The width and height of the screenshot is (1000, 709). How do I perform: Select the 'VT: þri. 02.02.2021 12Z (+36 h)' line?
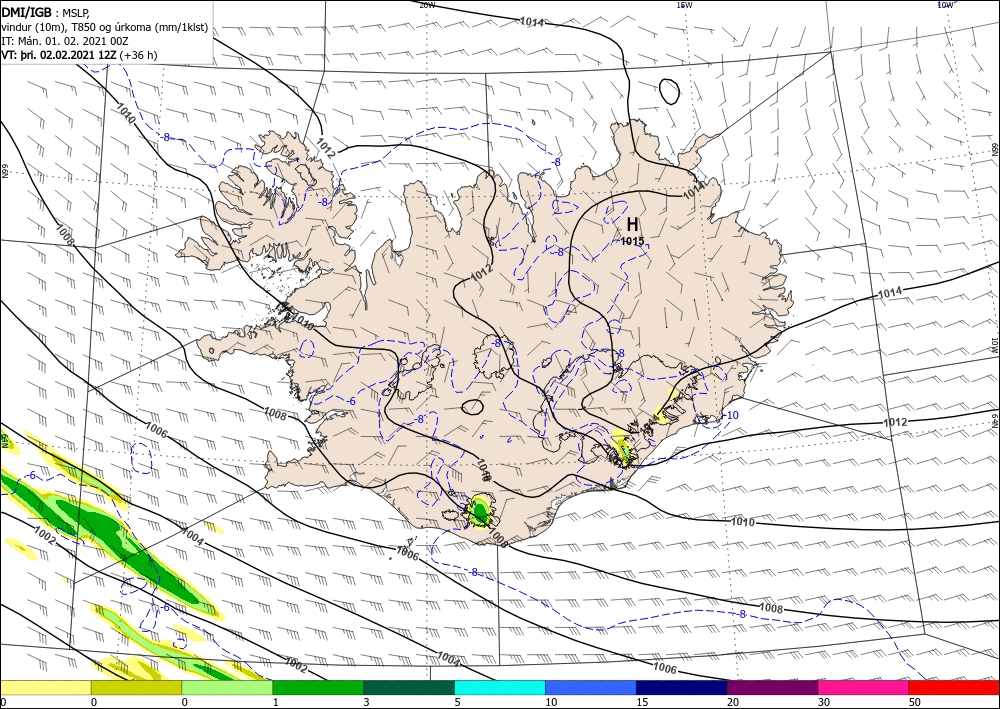79,55
